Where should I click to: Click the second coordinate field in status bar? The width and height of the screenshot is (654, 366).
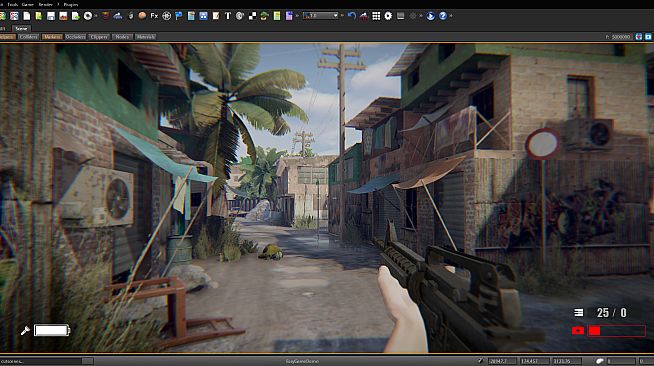tap(534, 361)
